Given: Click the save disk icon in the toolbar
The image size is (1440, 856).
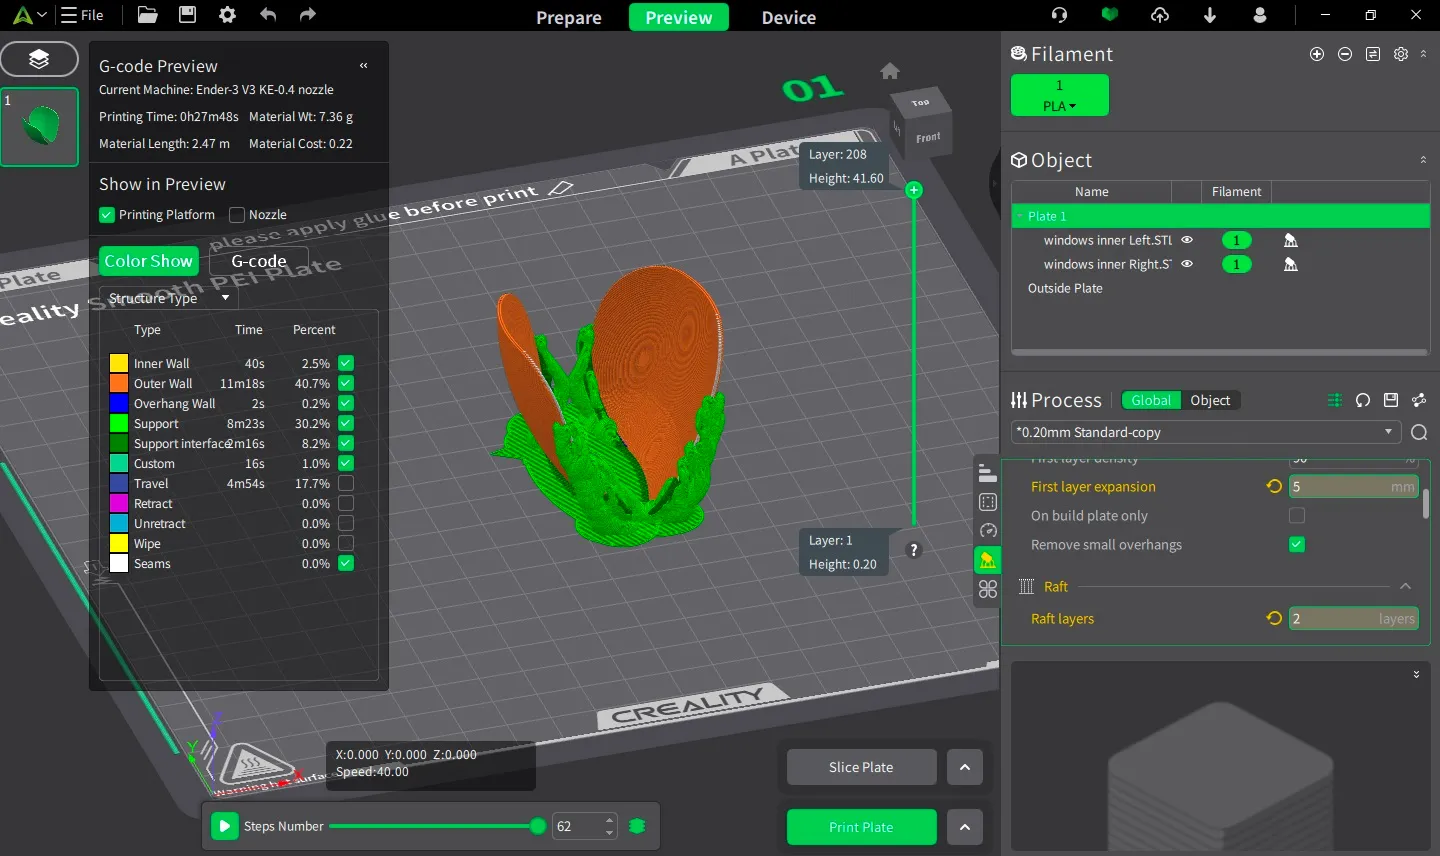Looking at the screenshot, I should (x=187, y=15).
